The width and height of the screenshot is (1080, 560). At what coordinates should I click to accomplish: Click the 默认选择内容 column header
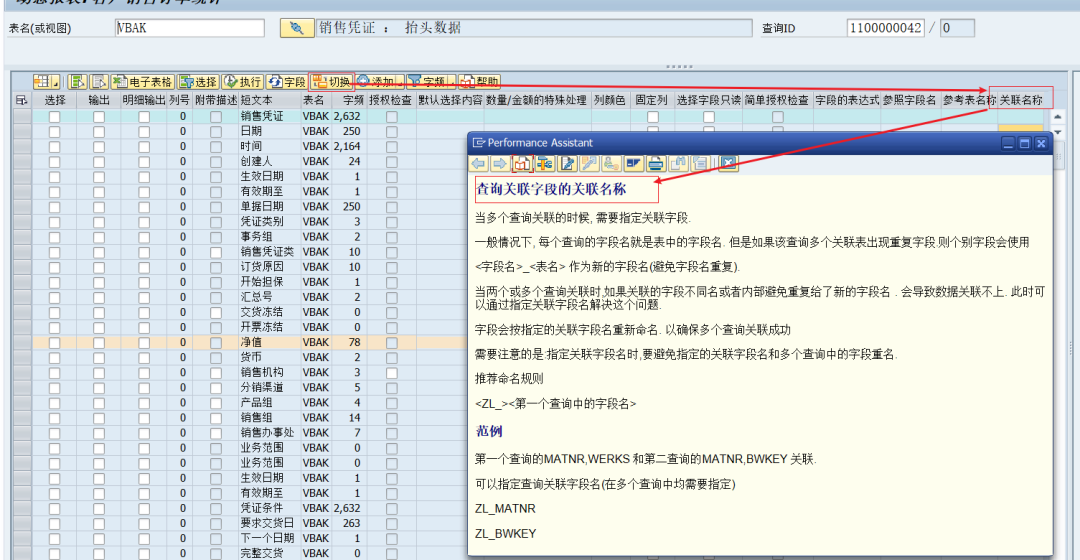pos(450,101)
